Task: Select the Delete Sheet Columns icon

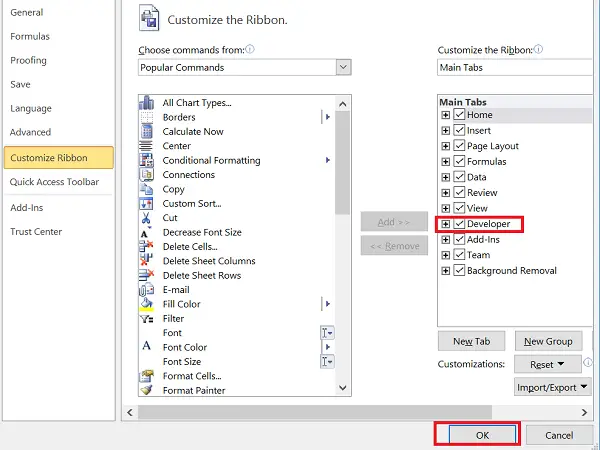Action: click(146, 261)
